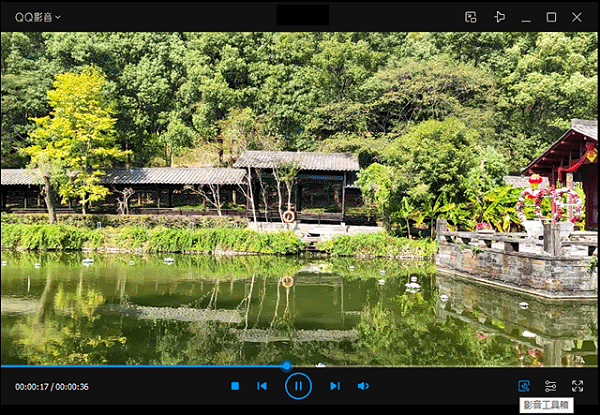
Task: Switch to mini player mode icon
Action: click(x=471, y=17)
